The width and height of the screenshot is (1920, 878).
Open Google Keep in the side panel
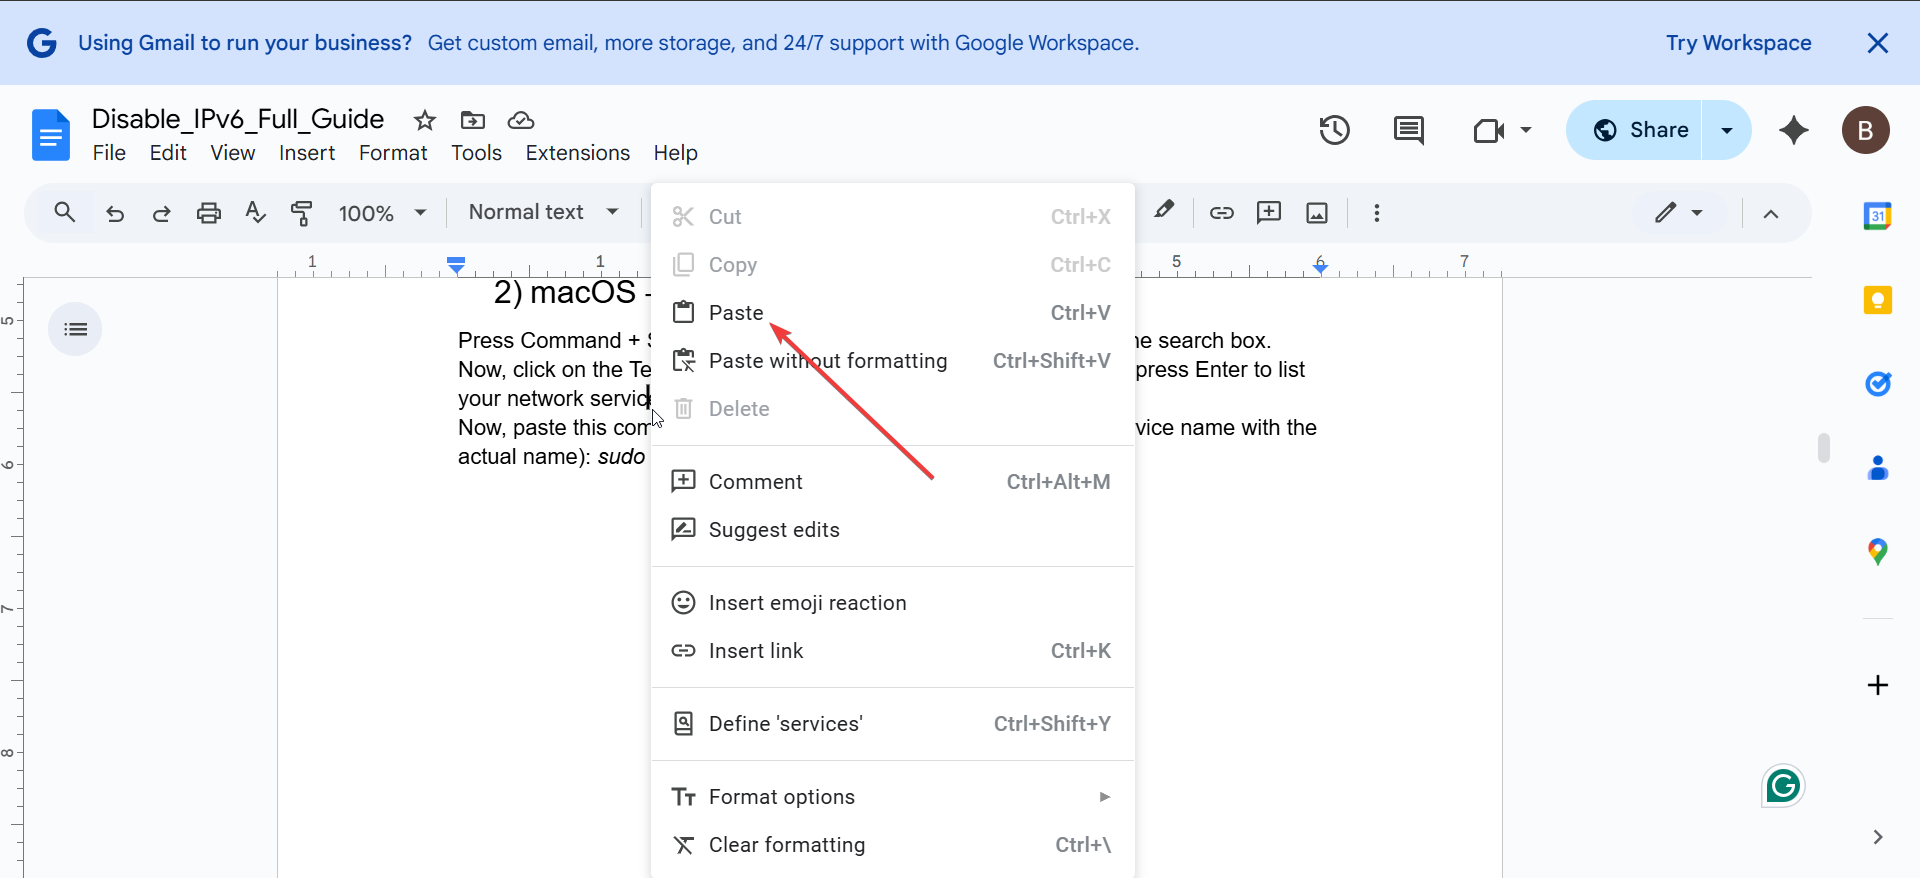(1877, 300)
